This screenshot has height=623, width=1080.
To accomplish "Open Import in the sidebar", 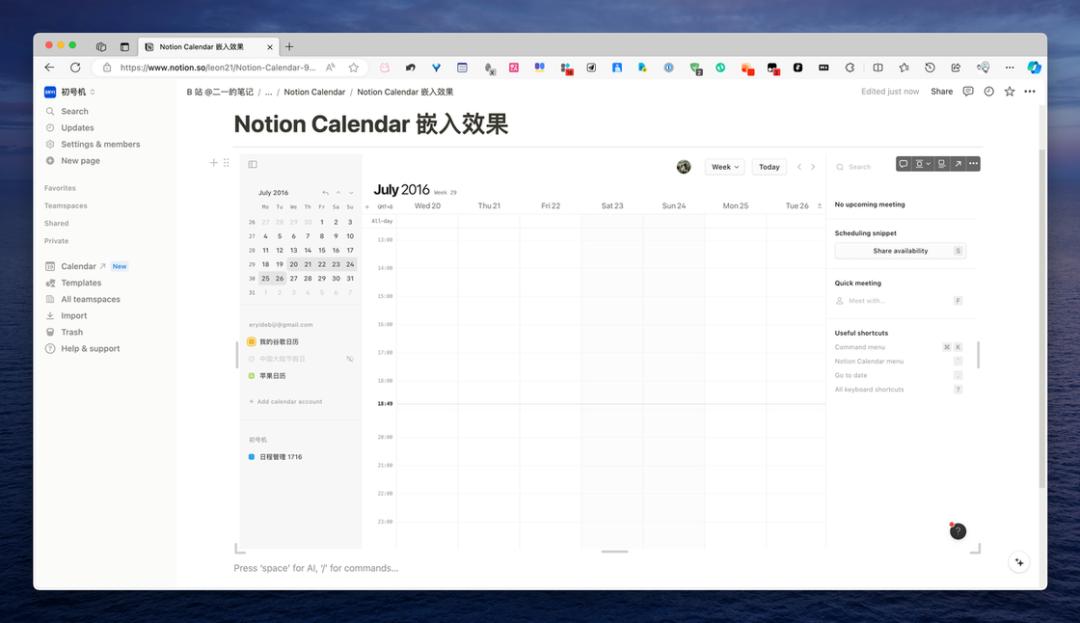I will (74, 315).
